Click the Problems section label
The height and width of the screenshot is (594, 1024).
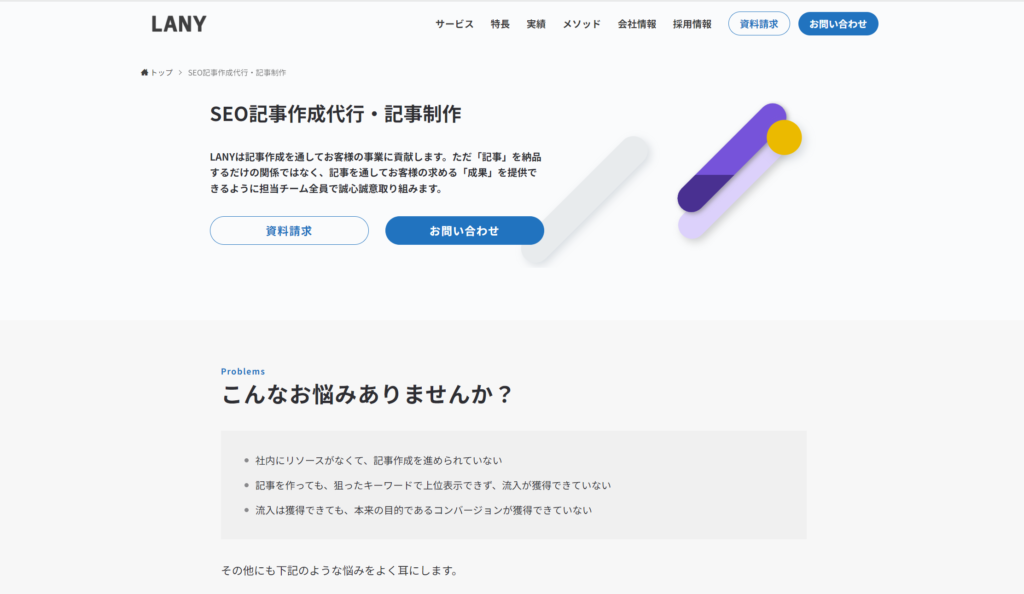241,371
